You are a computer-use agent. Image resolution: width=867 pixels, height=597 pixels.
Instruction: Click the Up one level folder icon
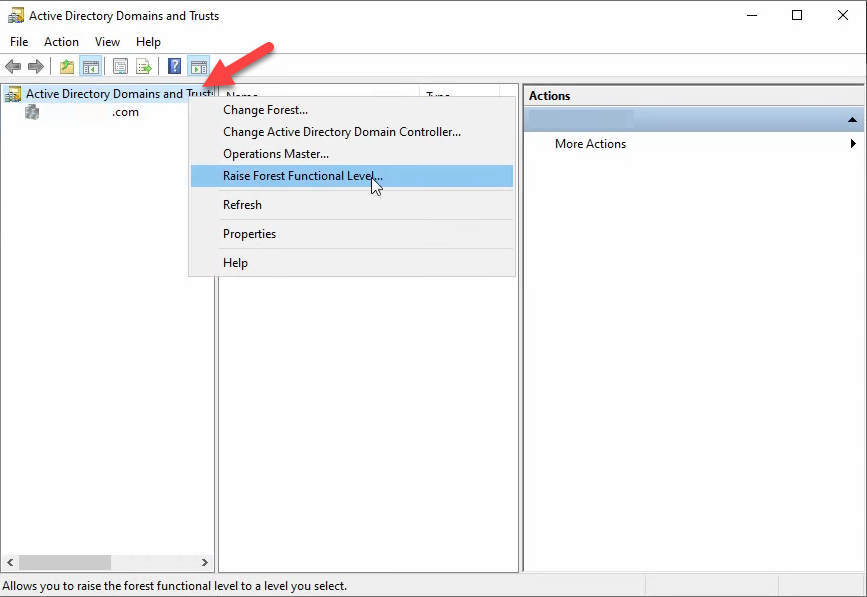(x=67, y=67)
